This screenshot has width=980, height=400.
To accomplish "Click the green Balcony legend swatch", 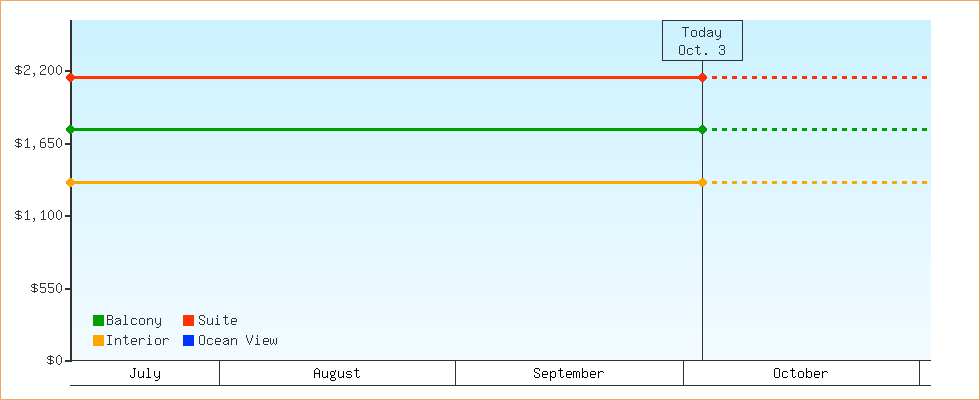I will coord(98,321).
